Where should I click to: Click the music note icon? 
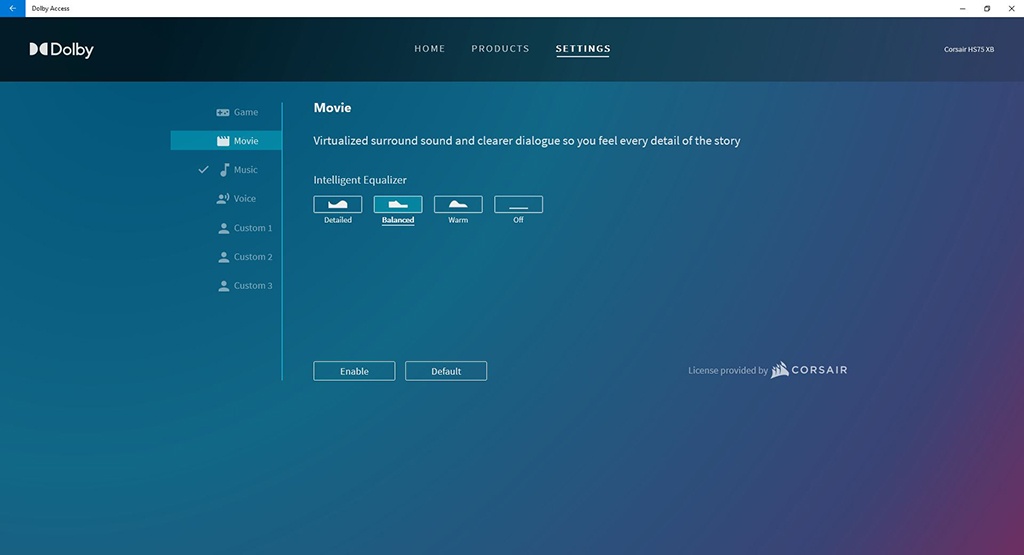pyautogui.click(x=225, y=170)
